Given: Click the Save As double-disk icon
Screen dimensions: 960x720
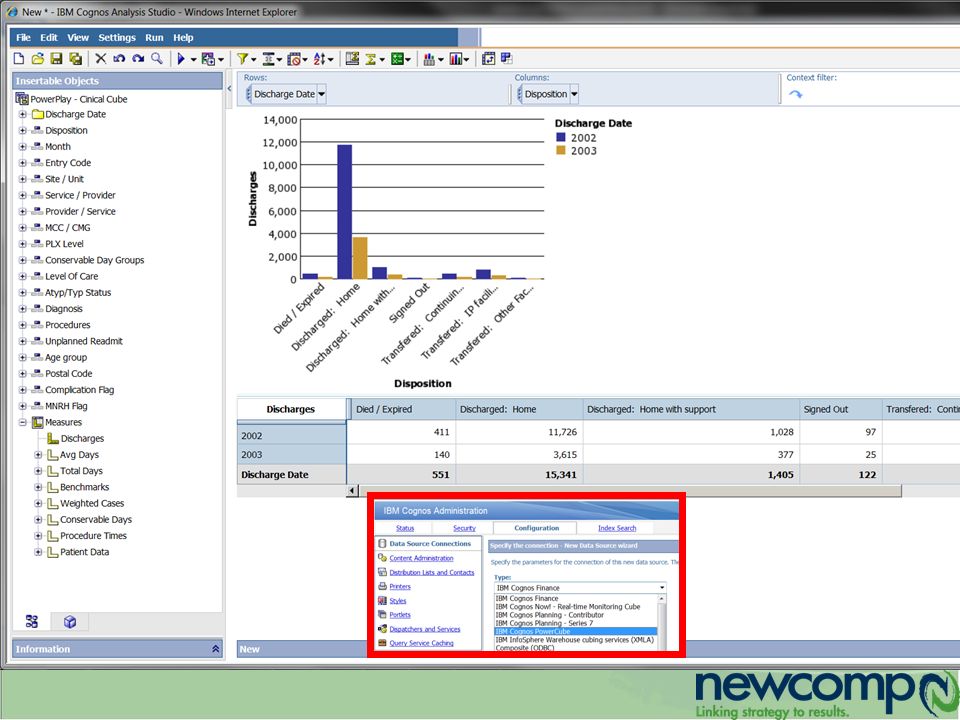Looking at the screenshot, I should coord(75,59).
